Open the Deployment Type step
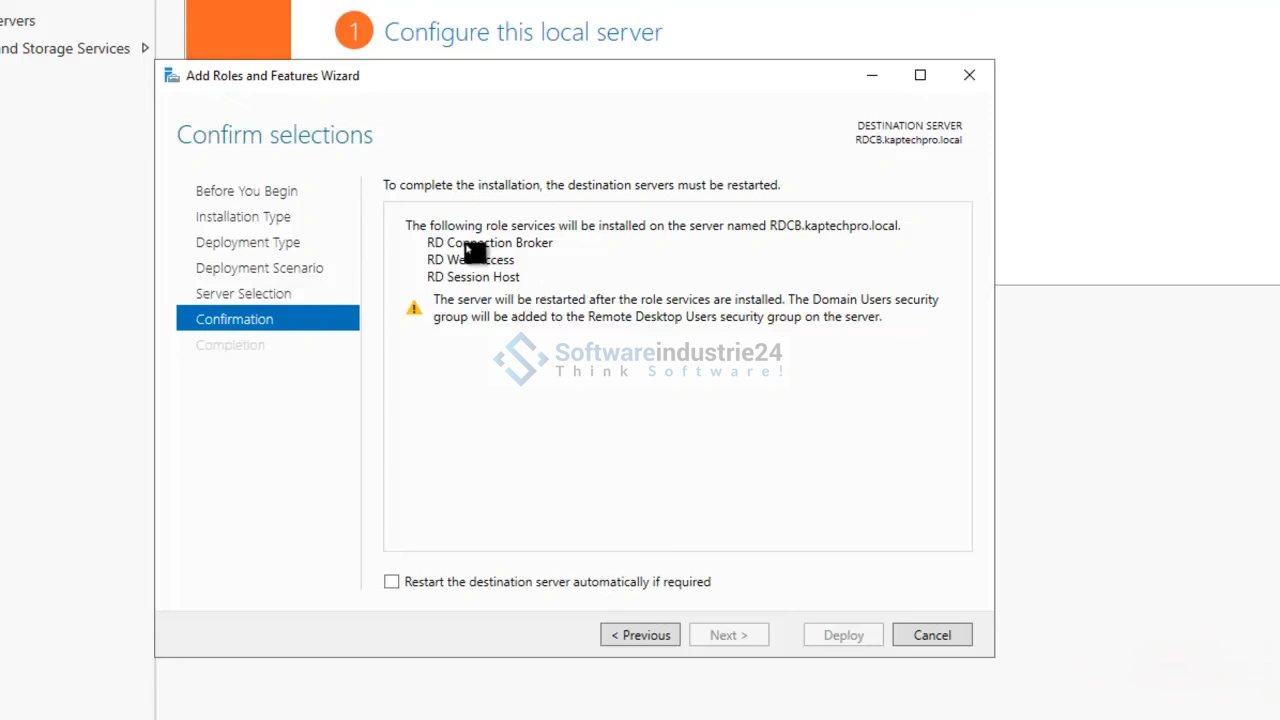 point(248,243)
